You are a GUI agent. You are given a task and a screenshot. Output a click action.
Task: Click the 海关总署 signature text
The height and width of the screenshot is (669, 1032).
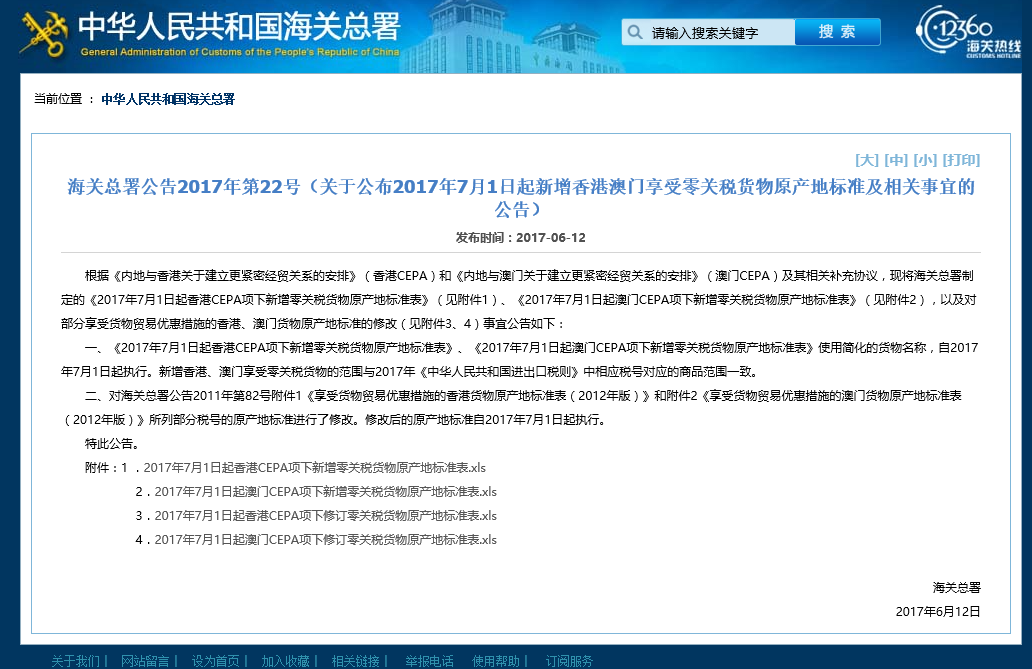tap(956, 587)
